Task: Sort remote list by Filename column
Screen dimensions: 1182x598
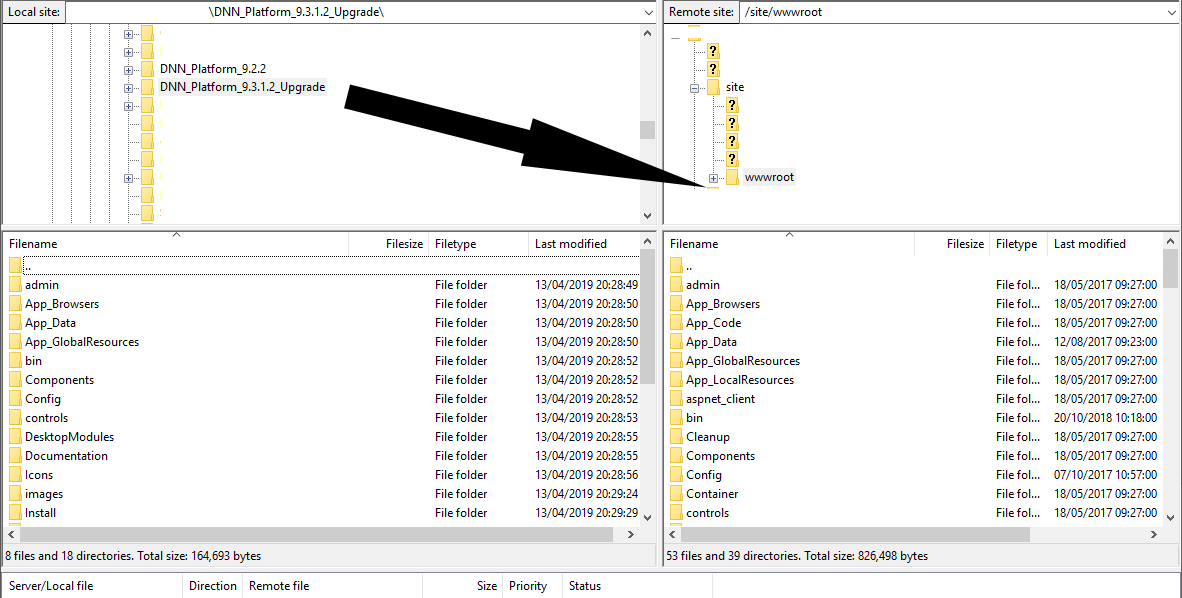Action: click(x=789, y=244)
